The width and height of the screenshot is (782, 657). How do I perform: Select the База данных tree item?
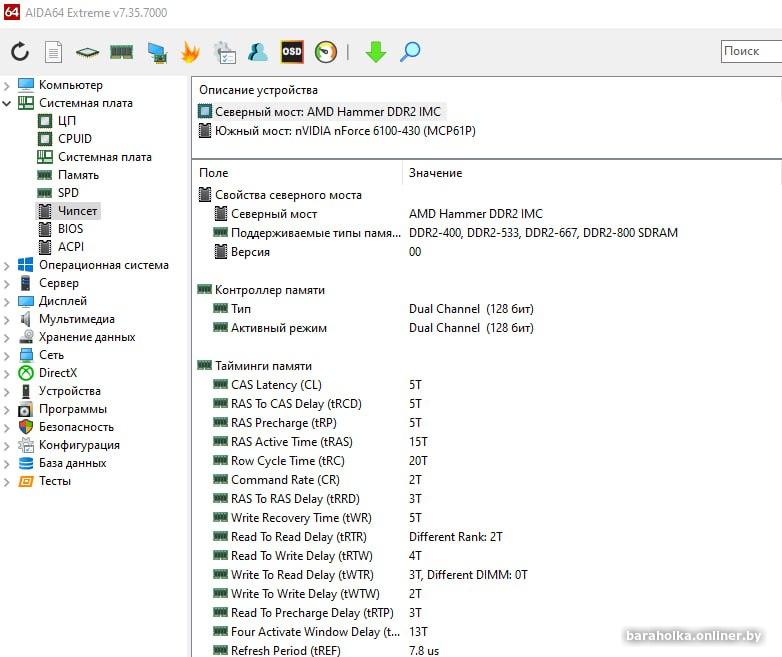(72, 462)
